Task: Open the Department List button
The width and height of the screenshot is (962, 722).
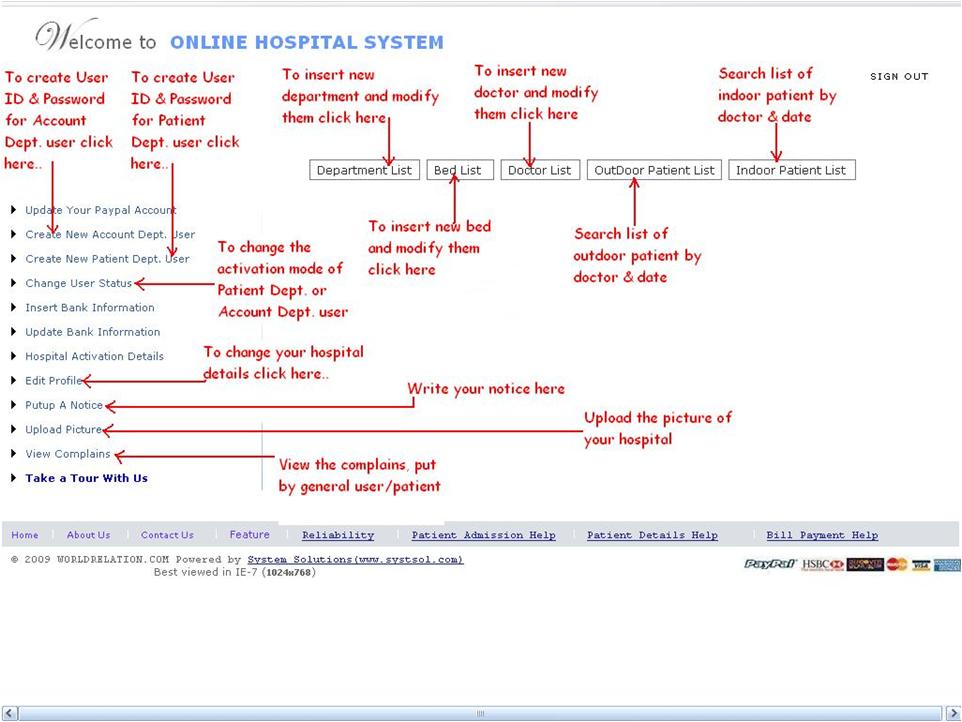Action: (364, 170)
